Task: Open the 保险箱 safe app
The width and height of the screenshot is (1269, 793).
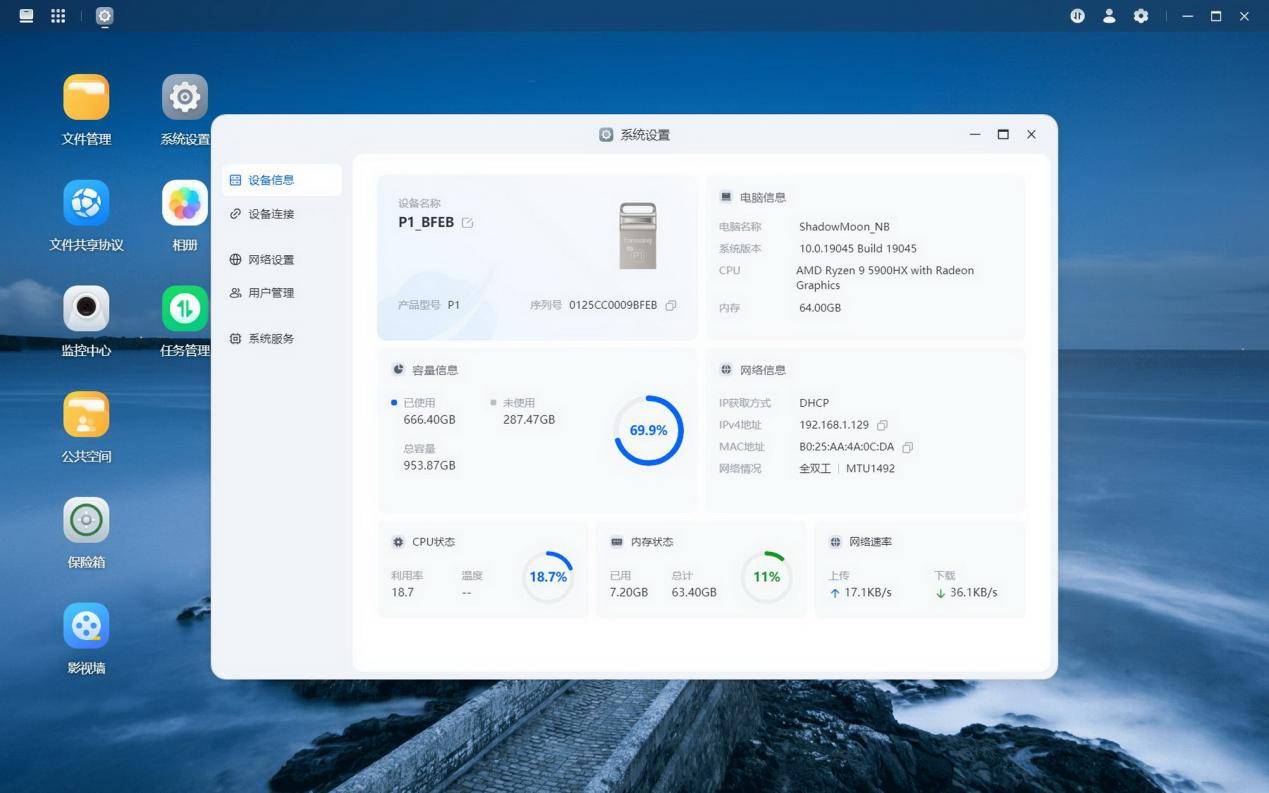Action: (x=86, y=520)
